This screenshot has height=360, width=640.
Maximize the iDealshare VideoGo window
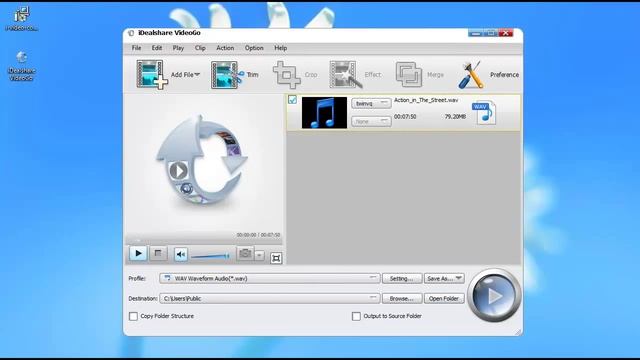tap(490, 33)
